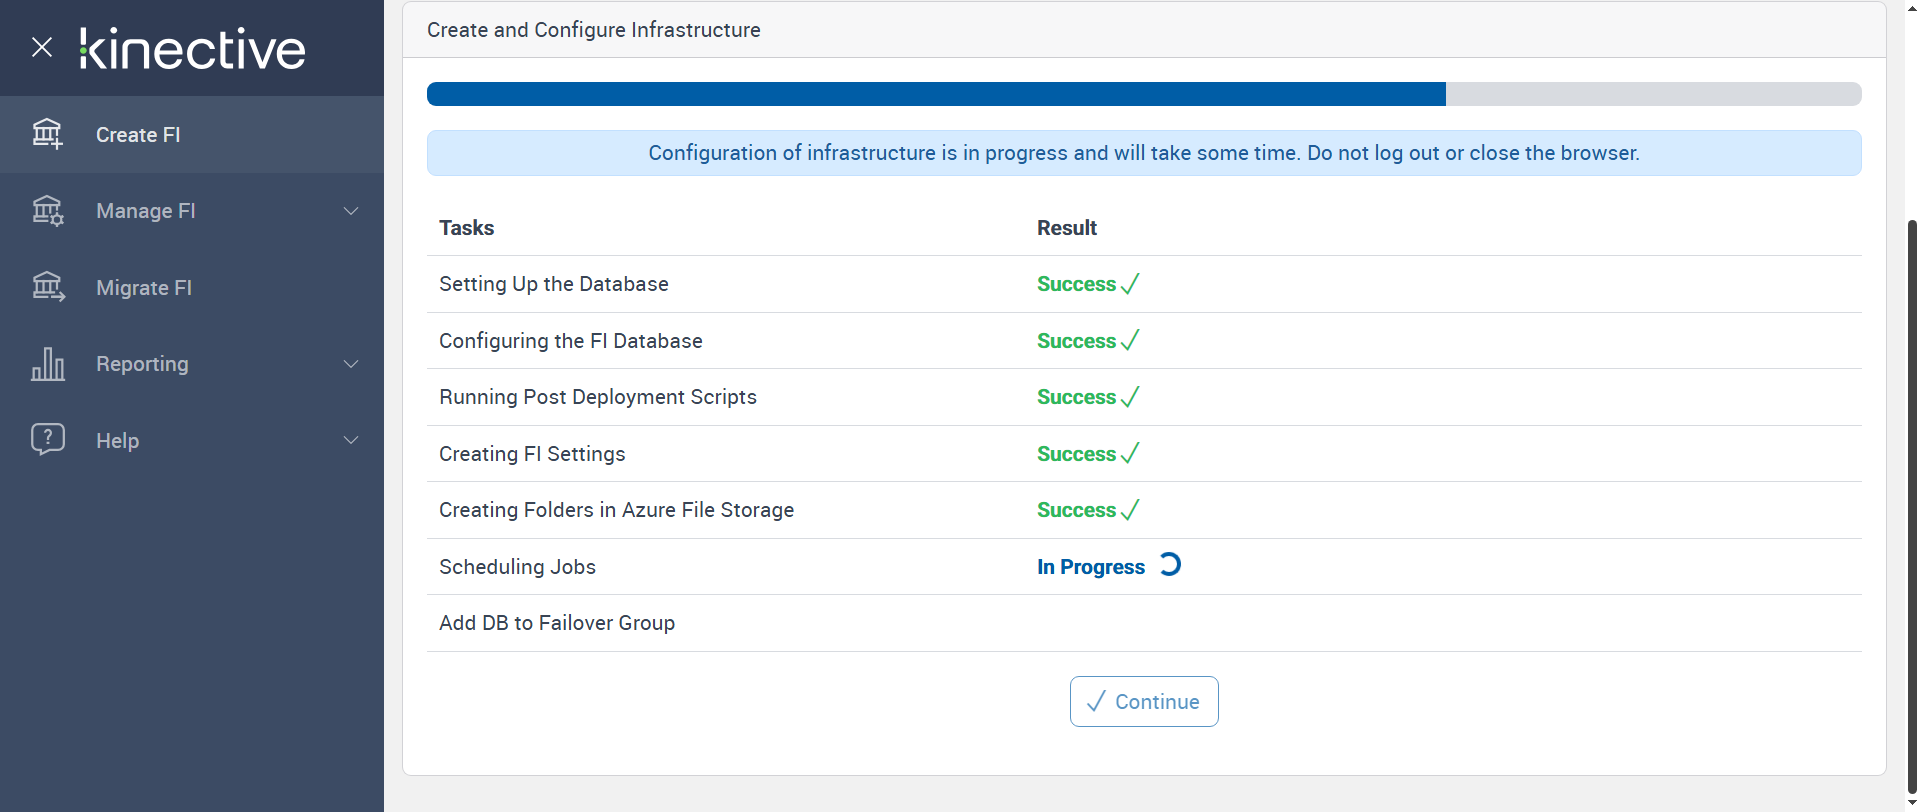The image size is (1920, 812).
Task: Click the Add DB to Failover Group row
Action: [557, 623]
